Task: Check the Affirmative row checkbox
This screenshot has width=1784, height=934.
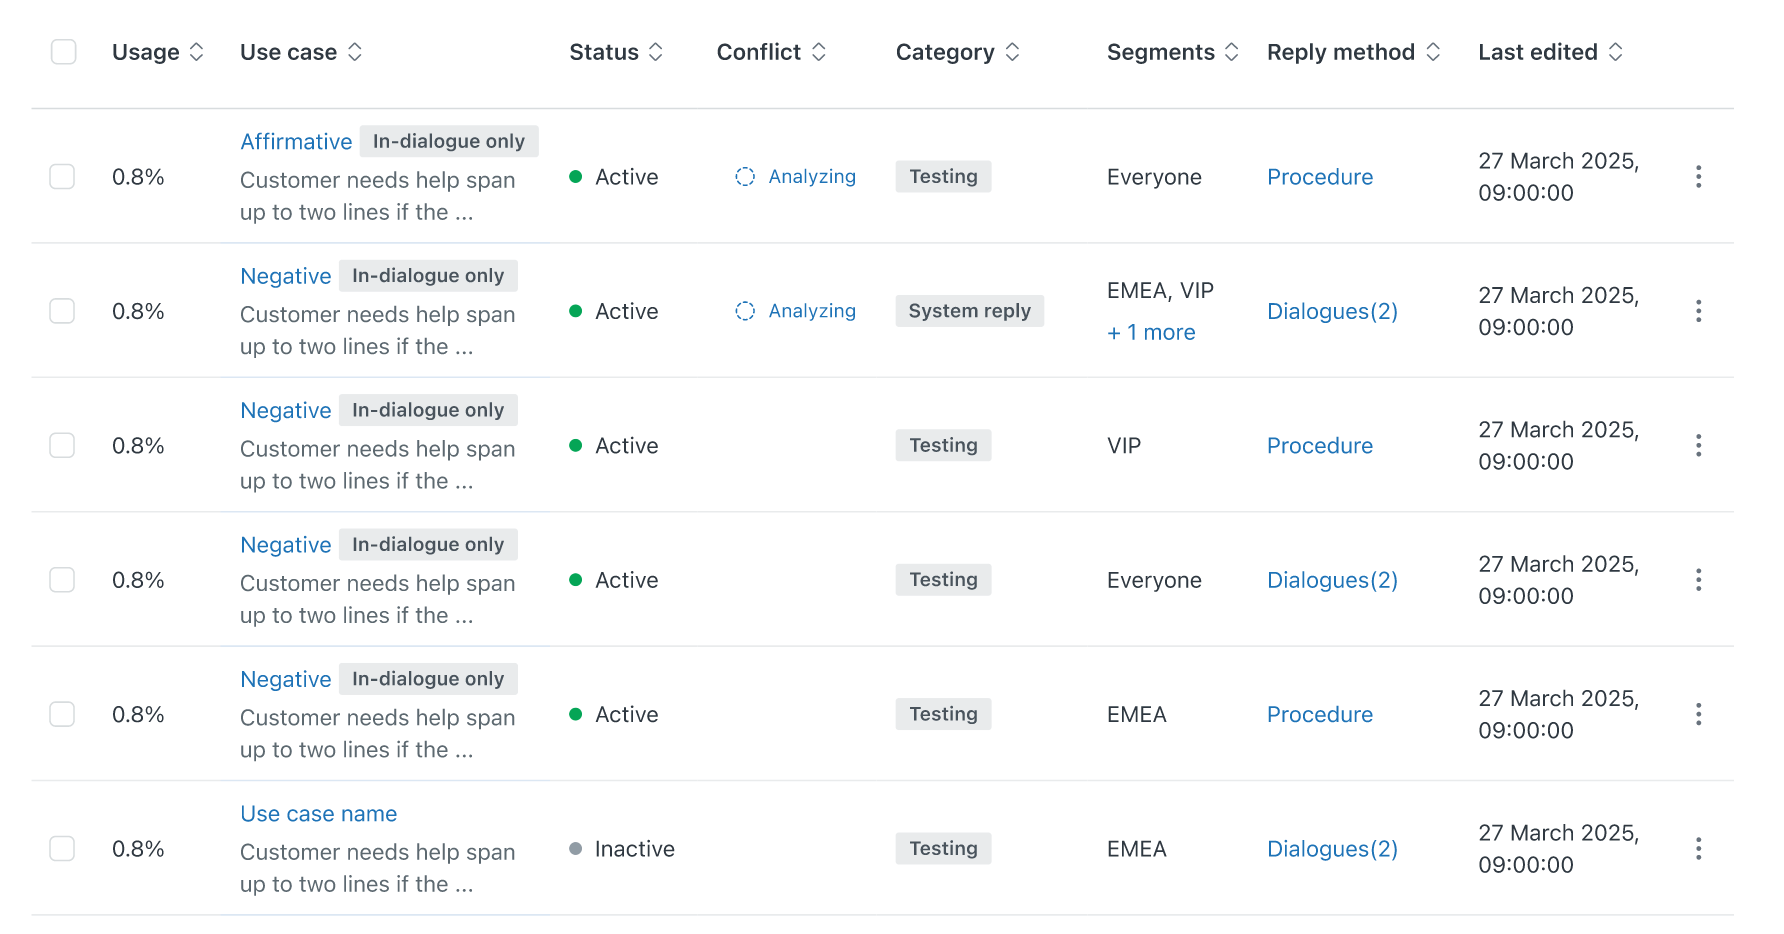Action: [x=62, y=177]
